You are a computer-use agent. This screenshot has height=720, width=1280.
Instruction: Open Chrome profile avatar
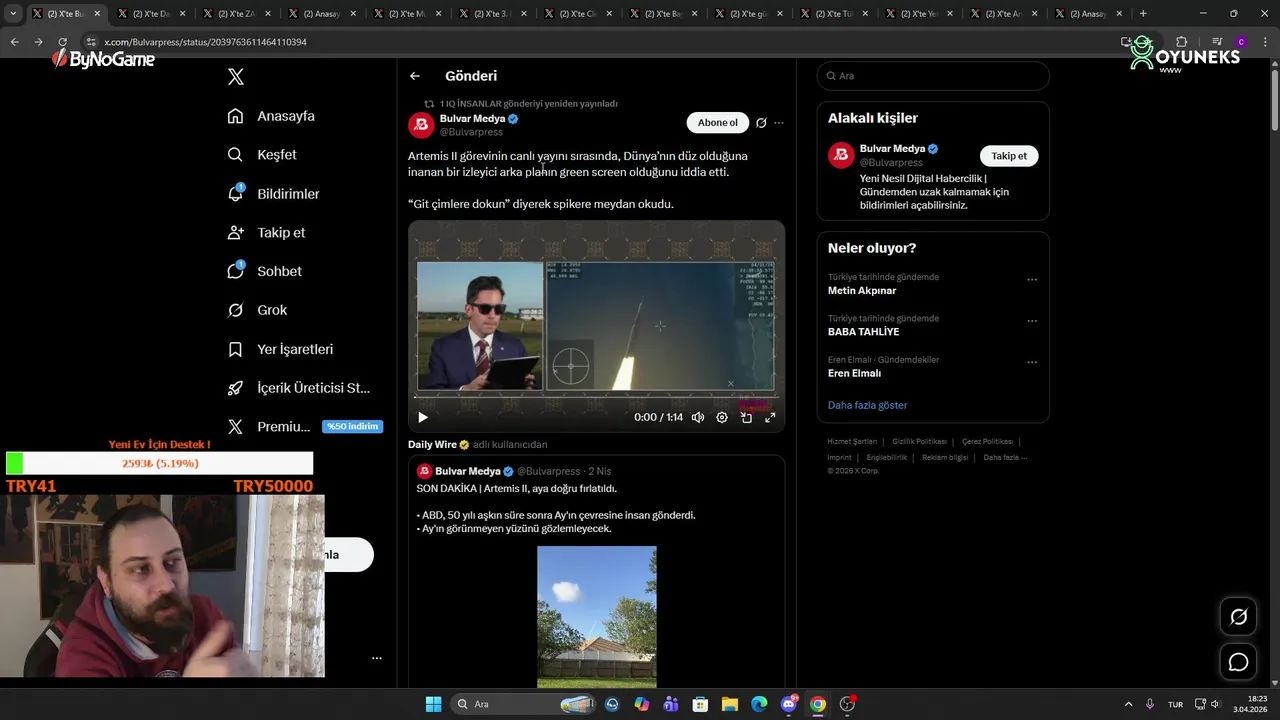tap(1241, 42)
